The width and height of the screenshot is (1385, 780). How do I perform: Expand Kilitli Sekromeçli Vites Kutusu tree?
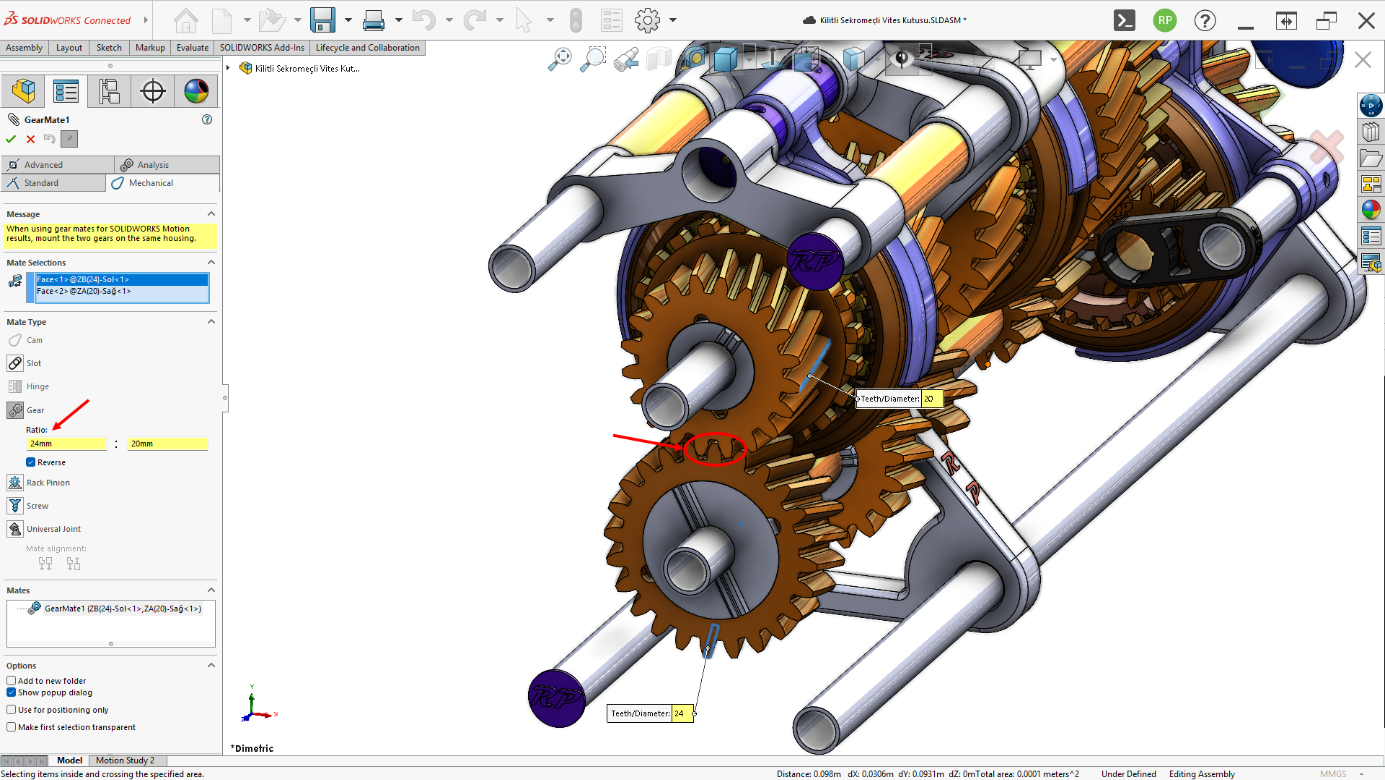pos(229,68)
